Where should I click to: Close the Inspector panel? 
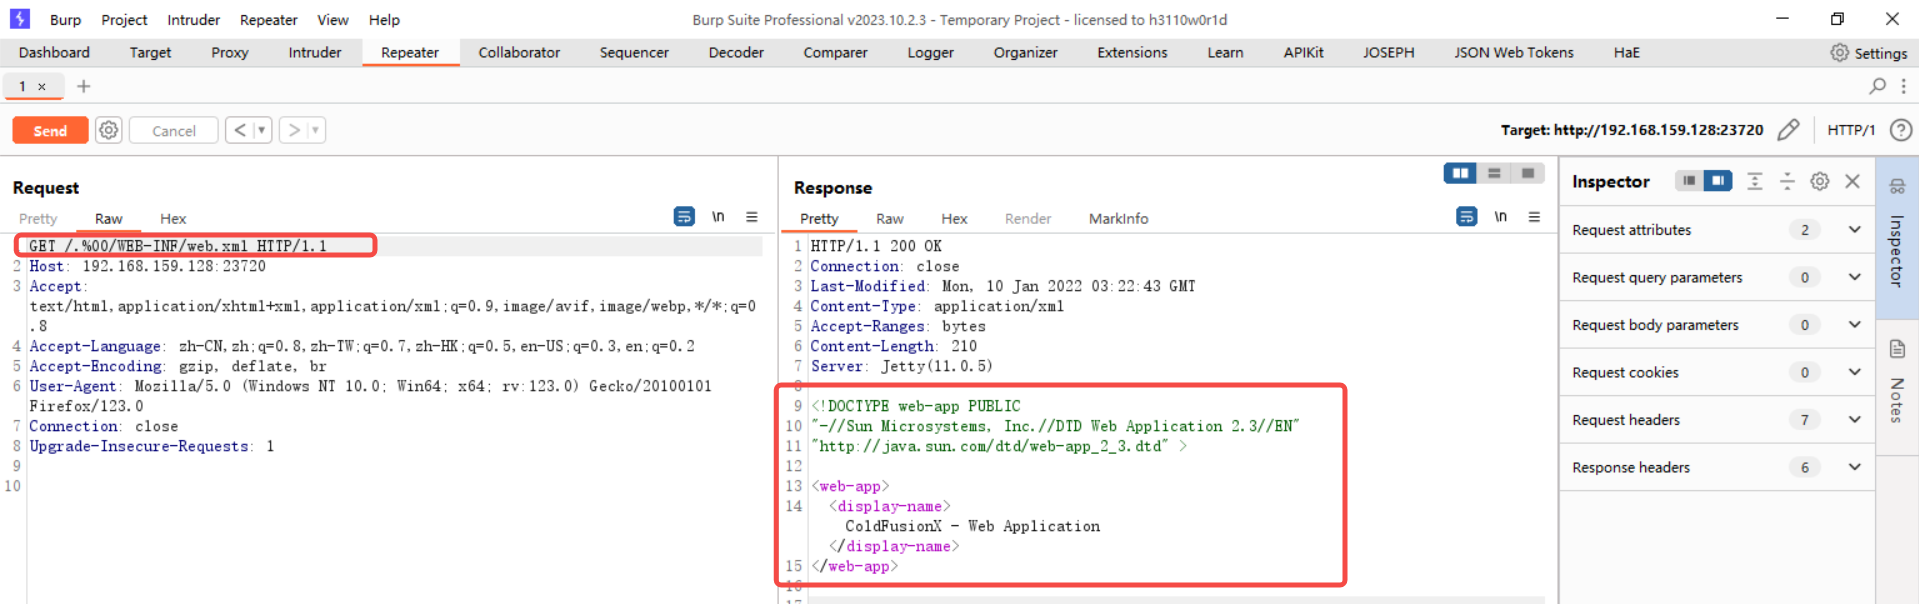coord(1852,181)
